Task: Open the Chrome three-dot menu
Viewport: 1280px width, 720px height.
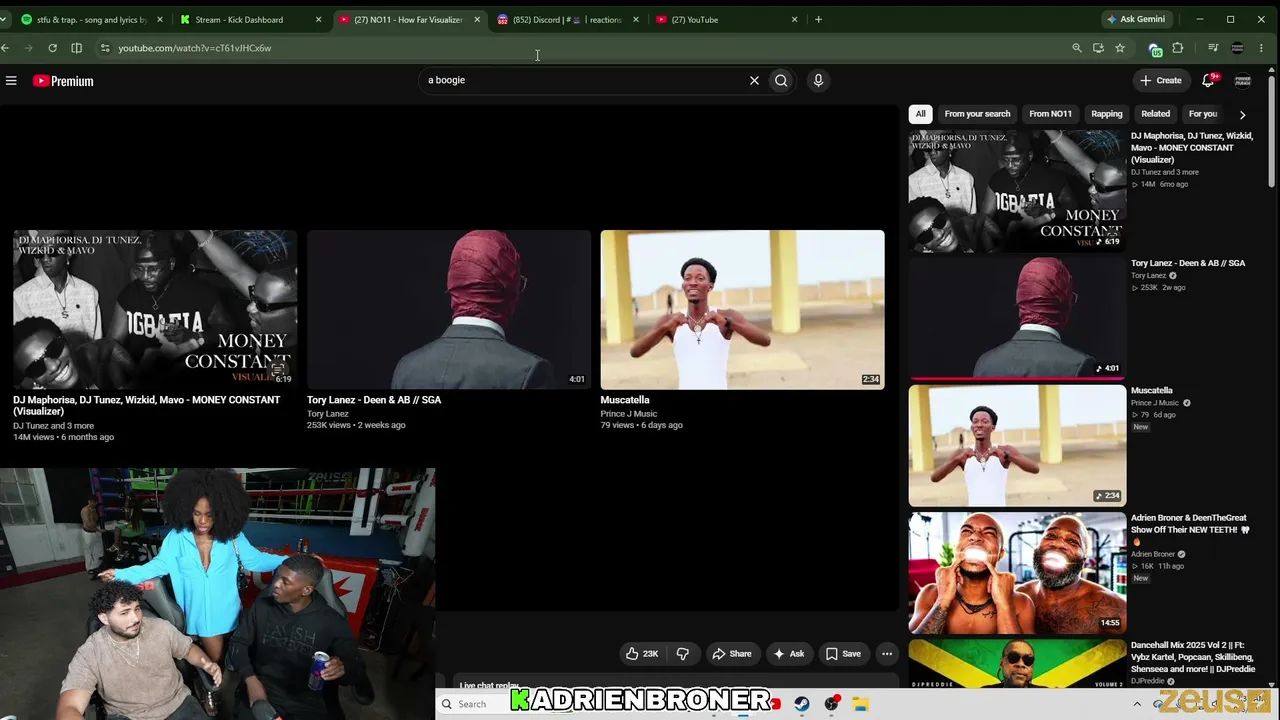Action: [1262, 48]
